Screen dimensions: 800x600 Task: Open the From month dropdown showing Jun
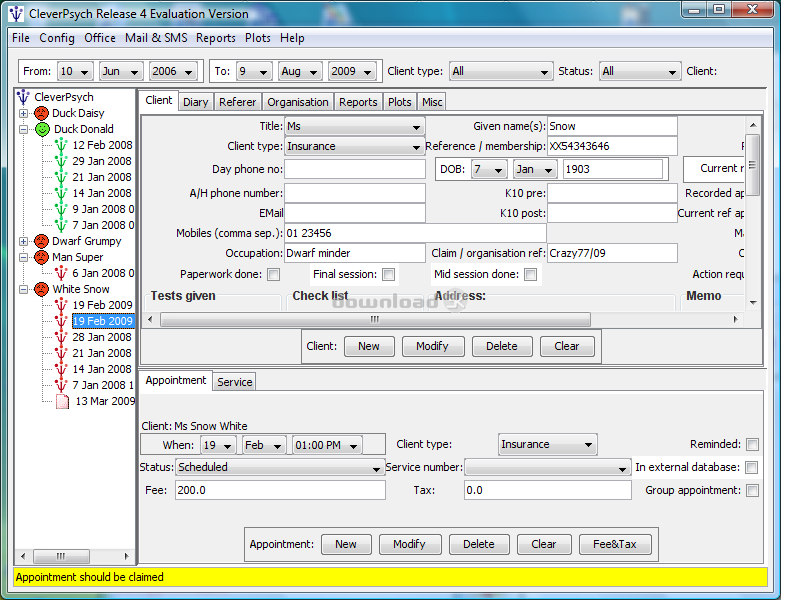click(x=121, y=71)
